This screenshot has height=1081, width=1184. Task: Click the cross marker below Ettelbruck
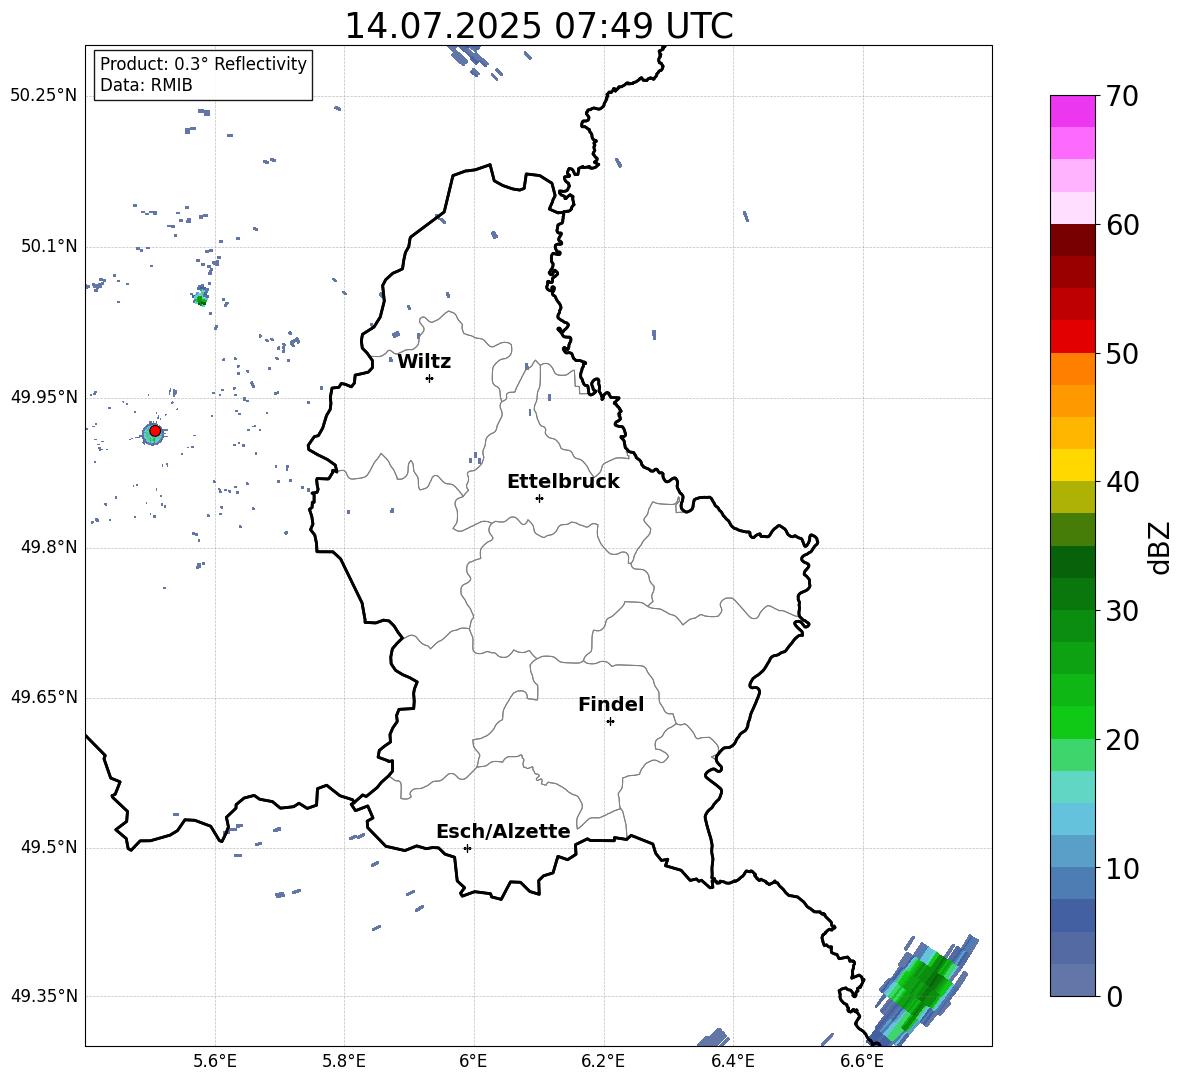(x=539, y=498)
